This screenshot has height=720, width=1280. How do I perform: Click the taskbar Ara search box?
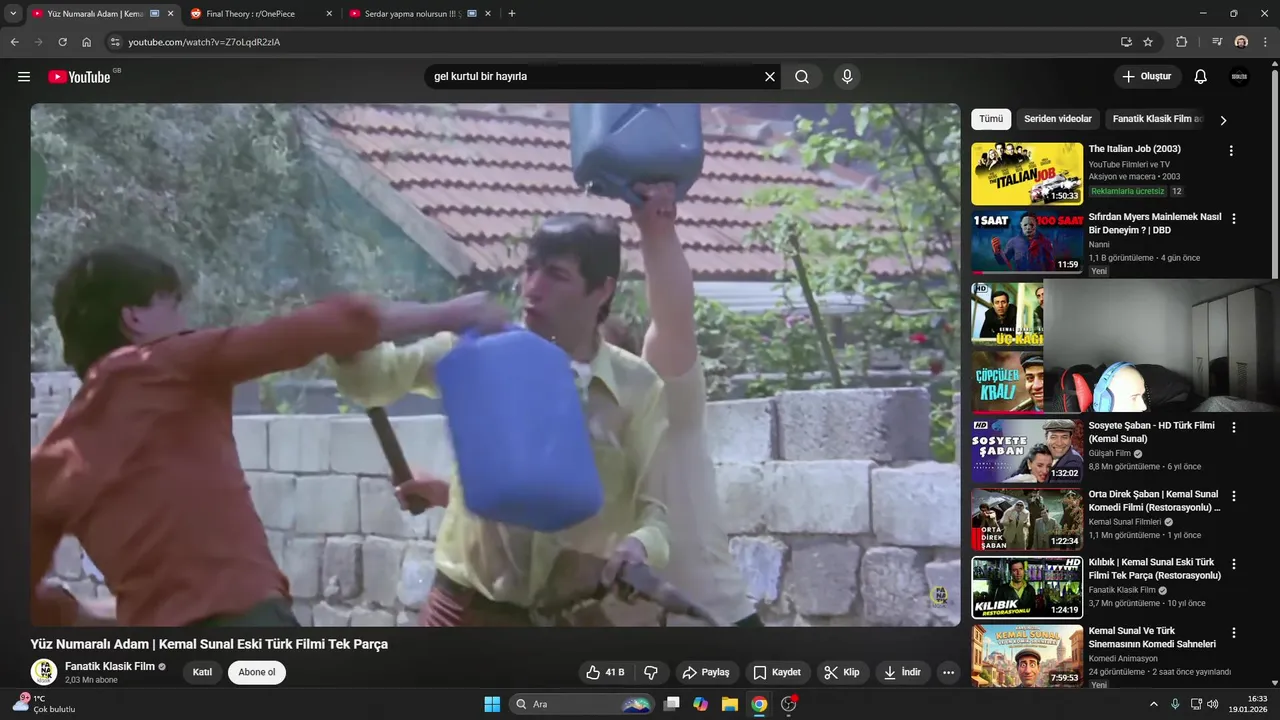tap(582, 704)
